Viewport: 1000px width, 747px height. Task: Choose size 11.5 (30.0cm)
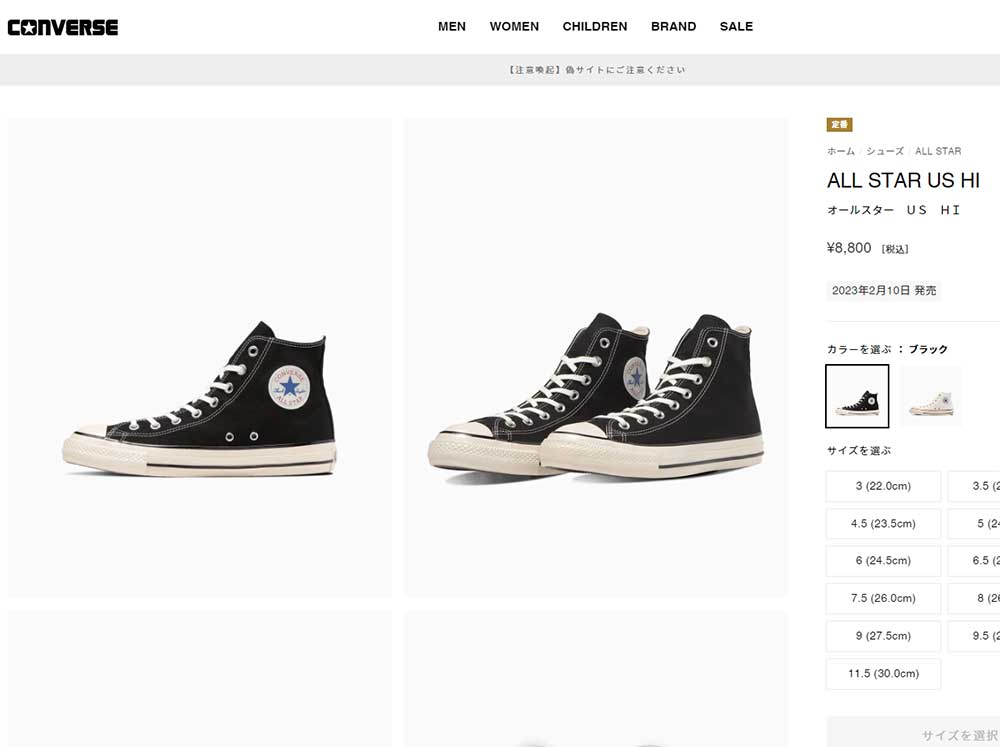[883, 674]
